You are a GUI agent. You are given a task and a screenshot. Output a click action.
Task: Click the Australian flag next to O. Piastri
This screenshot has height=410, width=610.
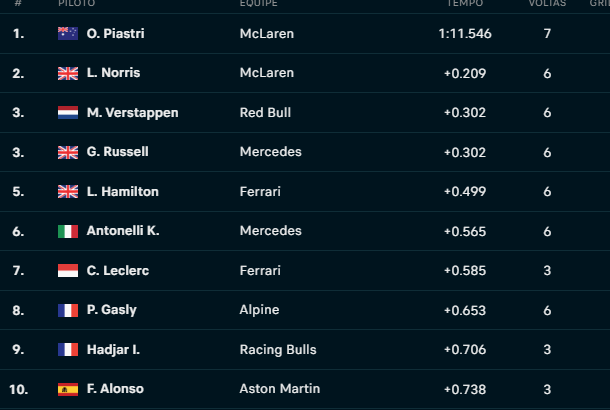[68, 34]
